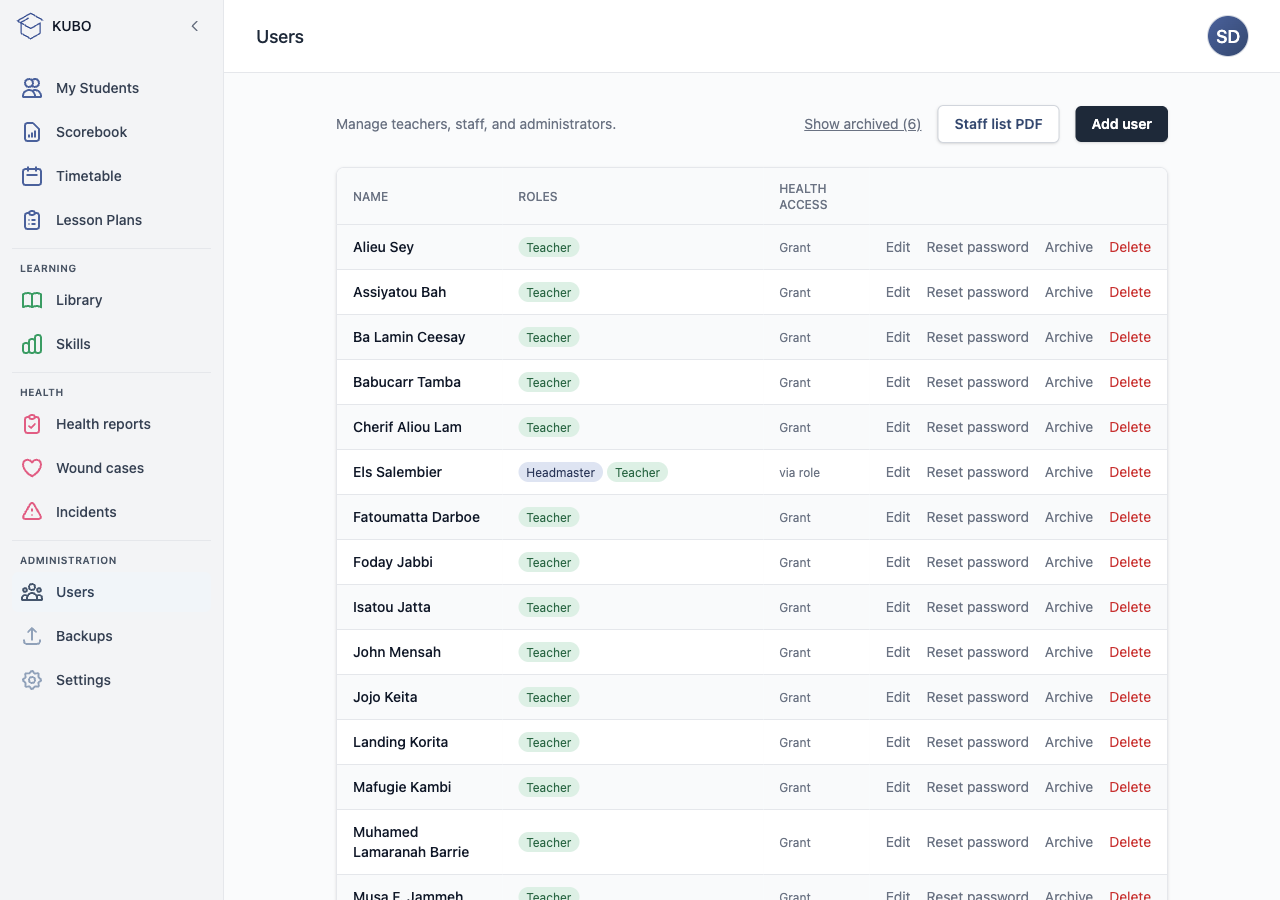Select the Timetable calendar icon

[x=32, y=176]
